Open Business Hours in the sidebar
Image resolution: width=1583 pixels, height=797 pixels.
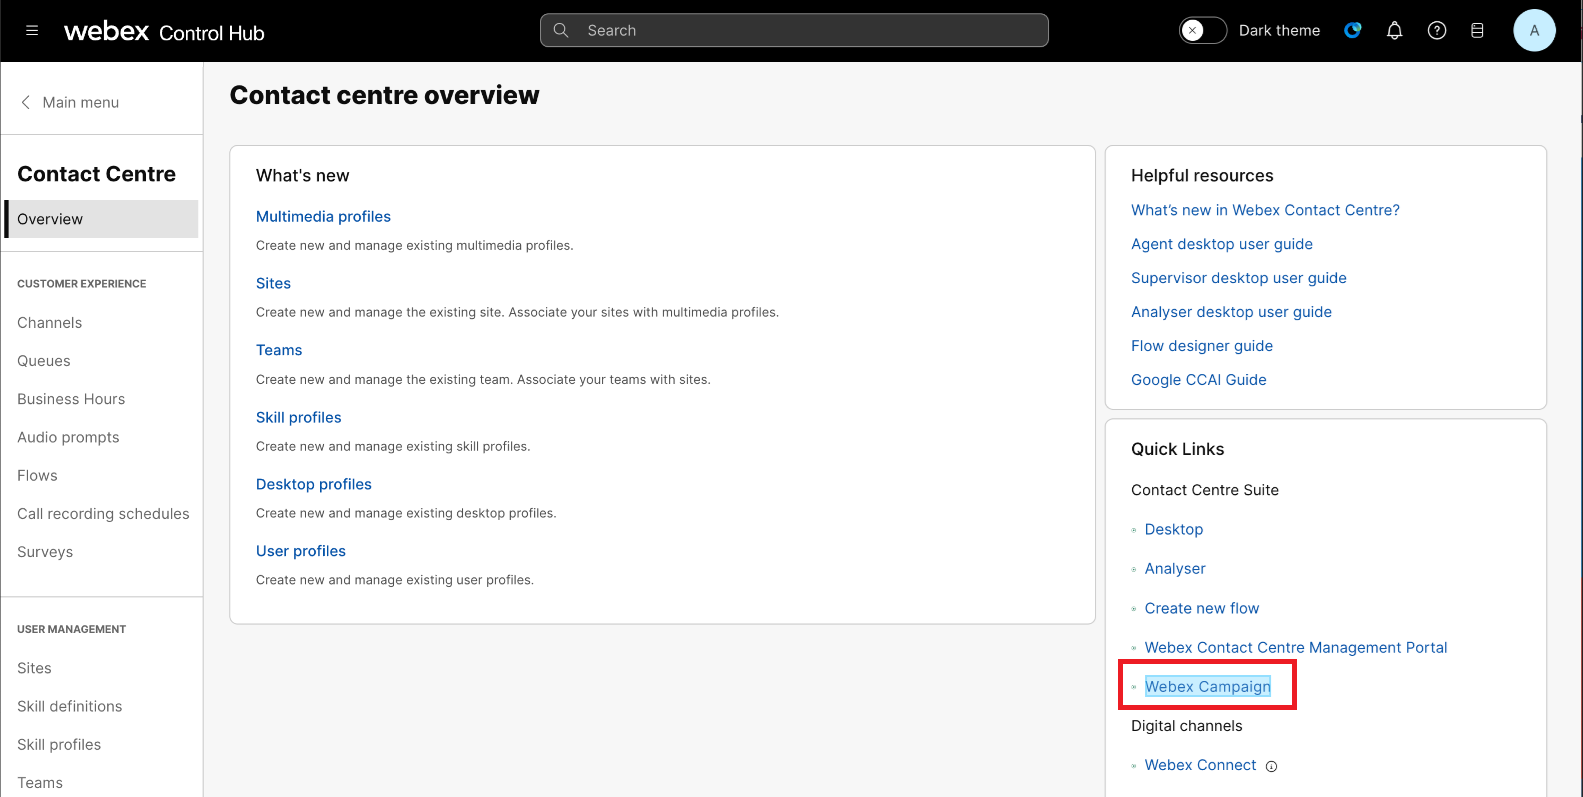[71, 399]
